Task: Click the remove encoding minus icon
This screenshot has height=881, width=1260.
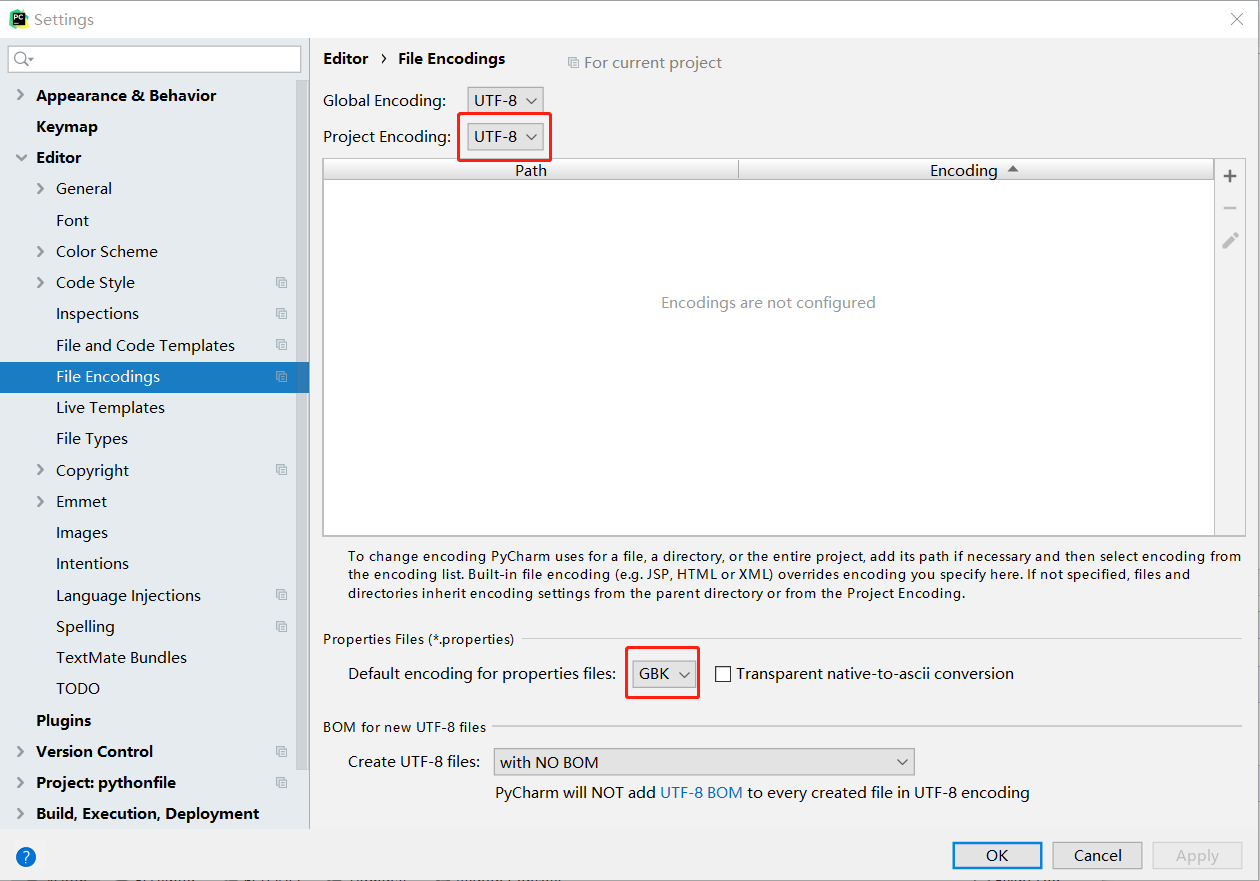Action: (1230, 208)
